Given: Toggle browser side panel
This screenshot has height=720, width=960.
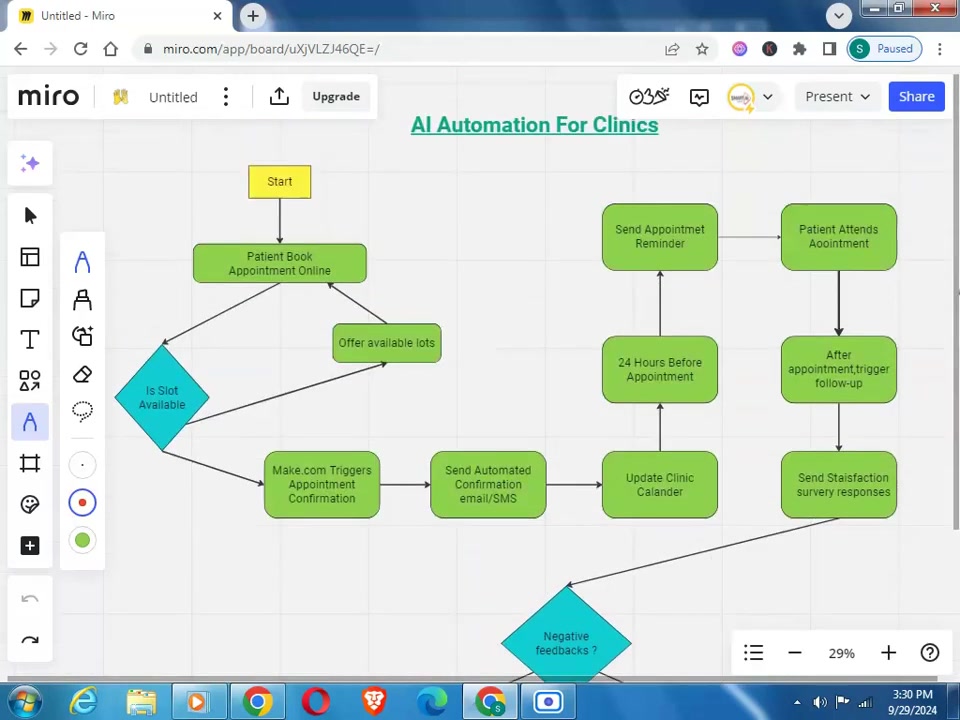Looking at the screenshot, I should [830, 49].
